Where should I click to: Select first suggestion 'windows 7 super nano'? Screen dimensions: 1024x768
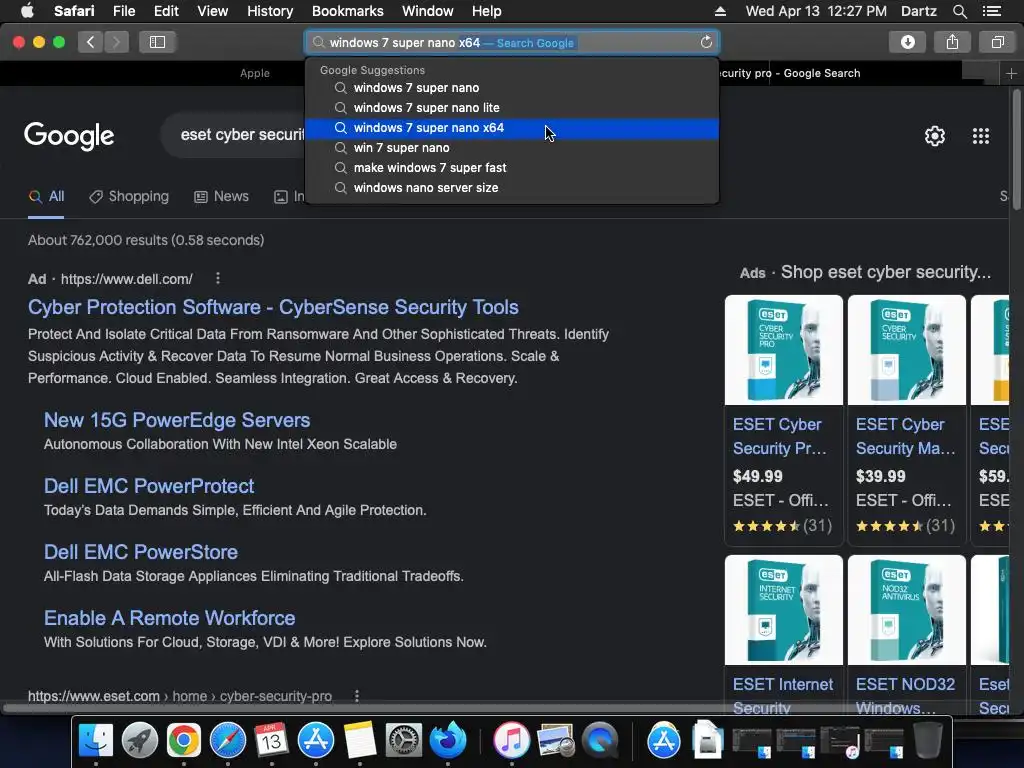[512, 88]
